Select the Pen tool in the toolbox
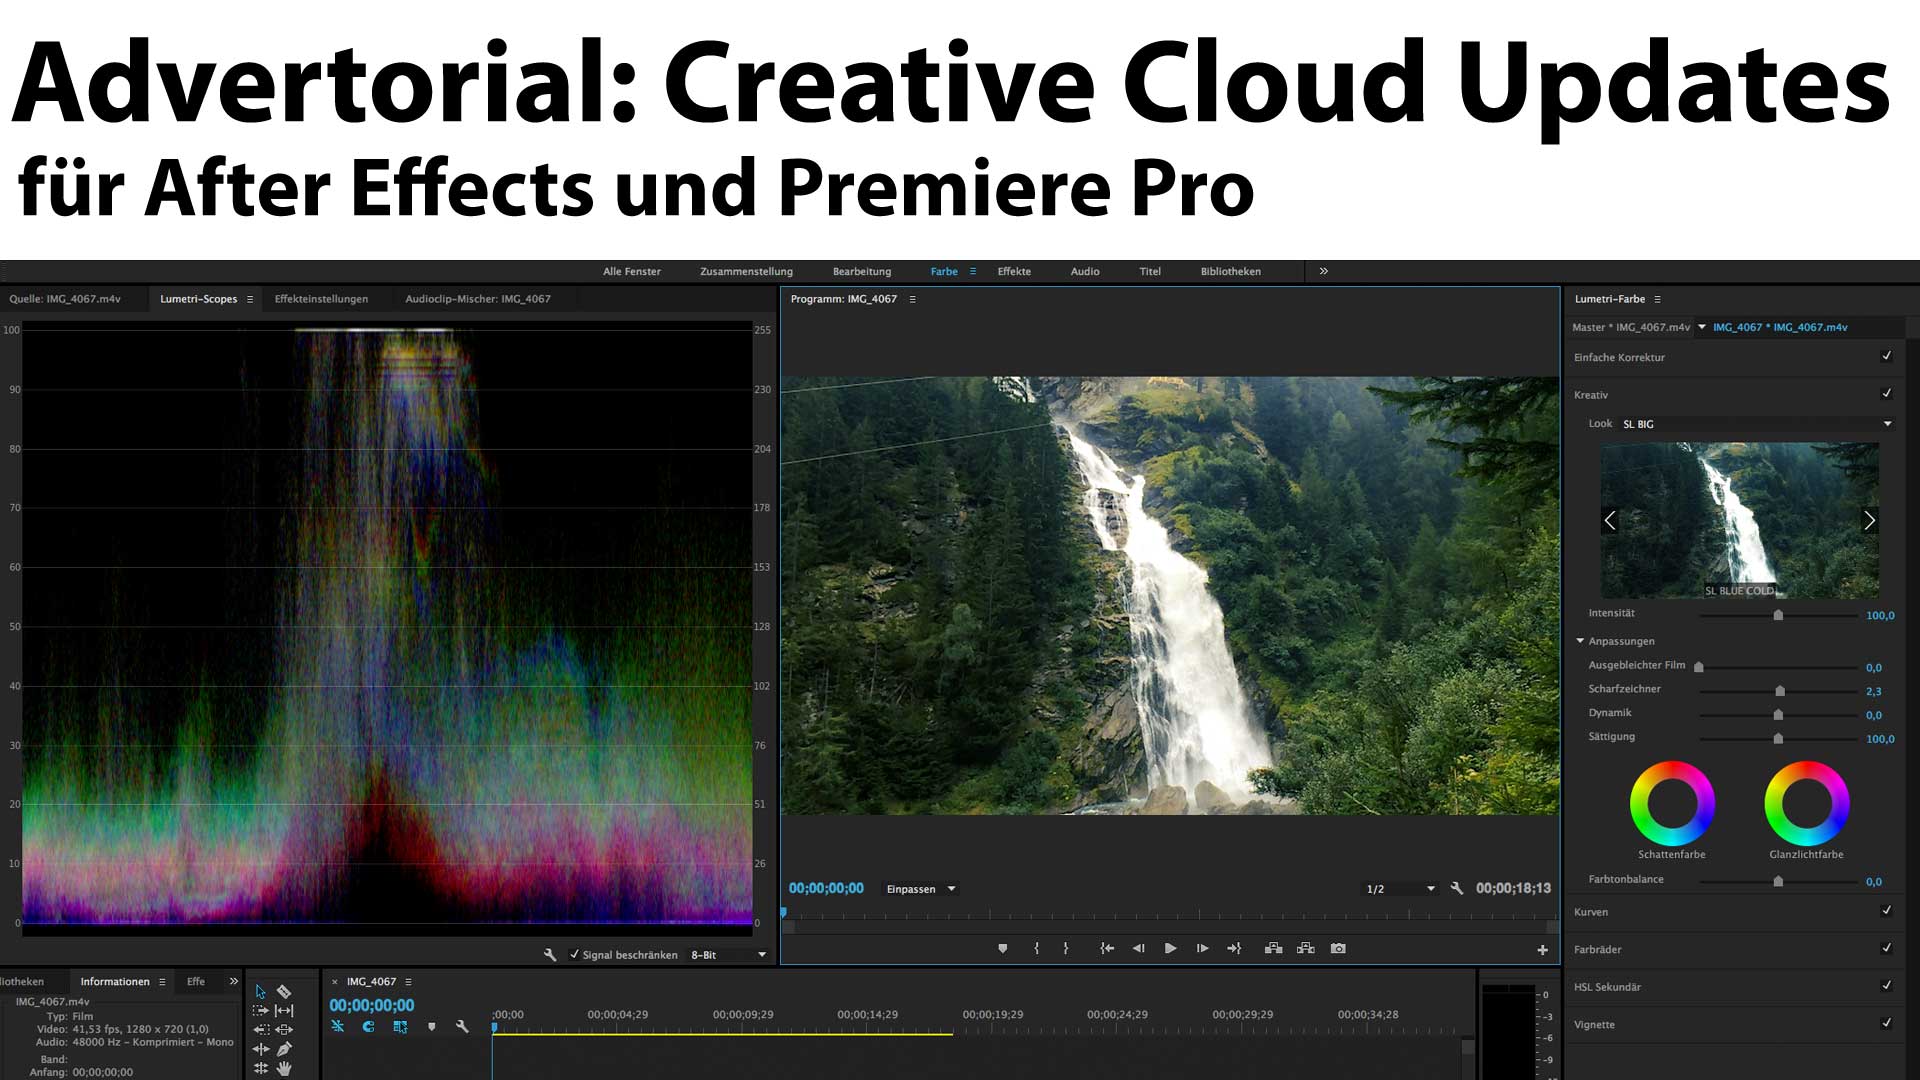The height and width of the screenshot is (1080, 1920). (284, 1049)
